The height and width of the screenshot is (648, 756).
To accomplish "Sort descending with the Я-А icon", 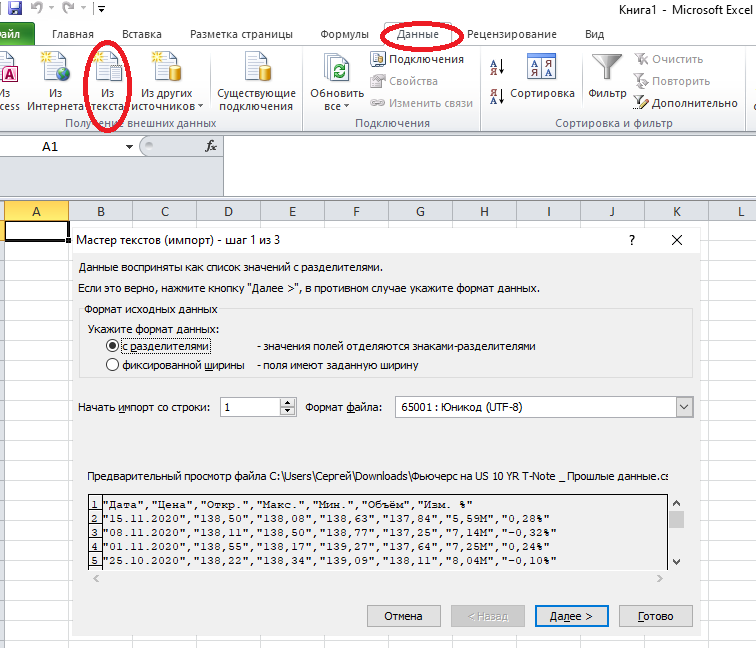I will 497,96.
